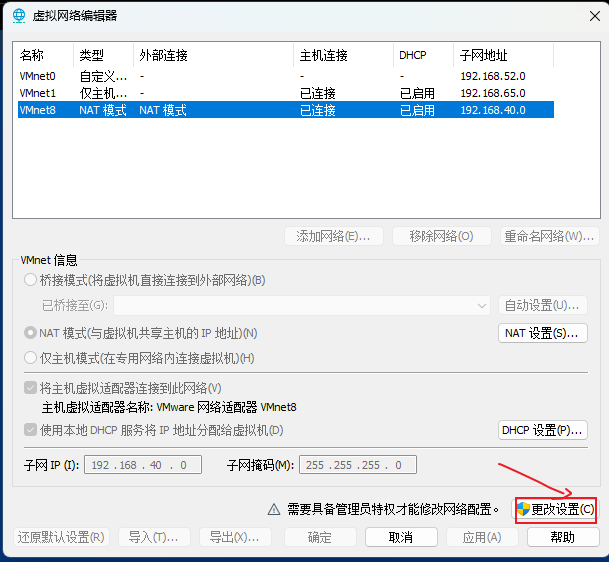This screenshot has width=609, height=562.
Task: Select 仅主机模式 radio button
Action: (x=30, y=358)
